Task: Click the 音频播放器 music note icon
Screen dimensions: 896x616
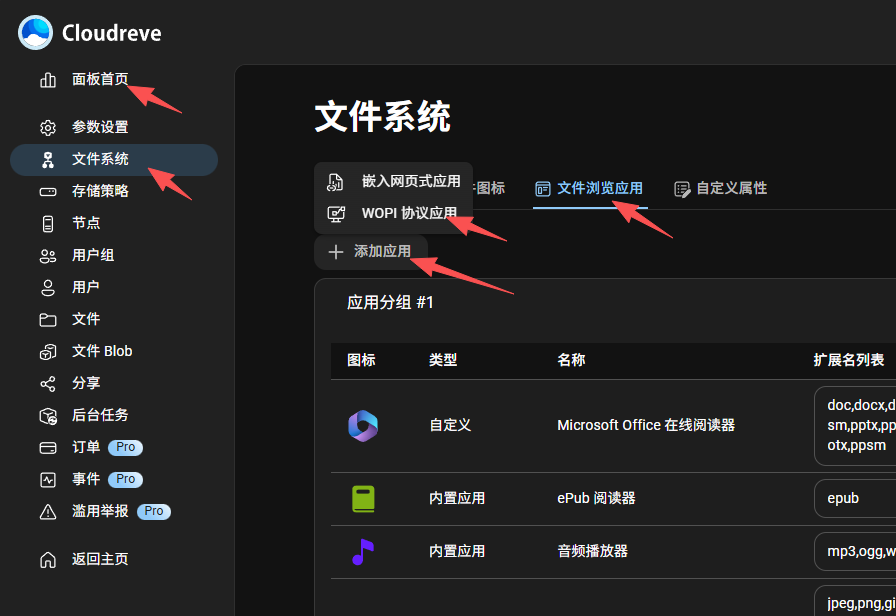Action: click(x=362, y=550)
